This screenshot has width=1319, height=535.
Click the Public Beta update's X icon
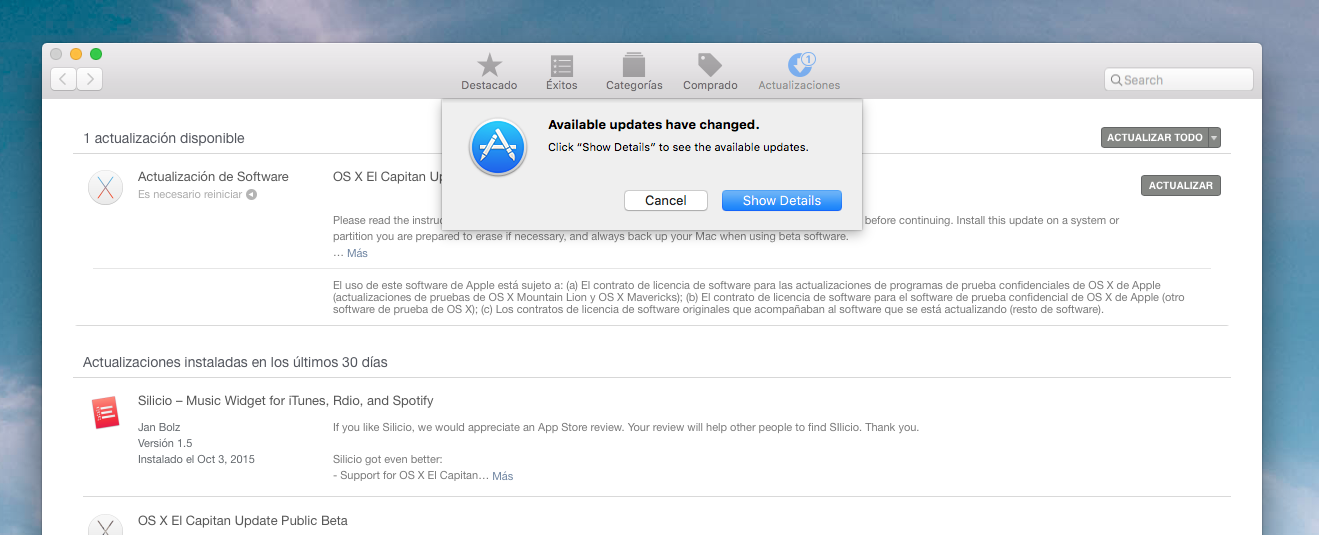105,525
